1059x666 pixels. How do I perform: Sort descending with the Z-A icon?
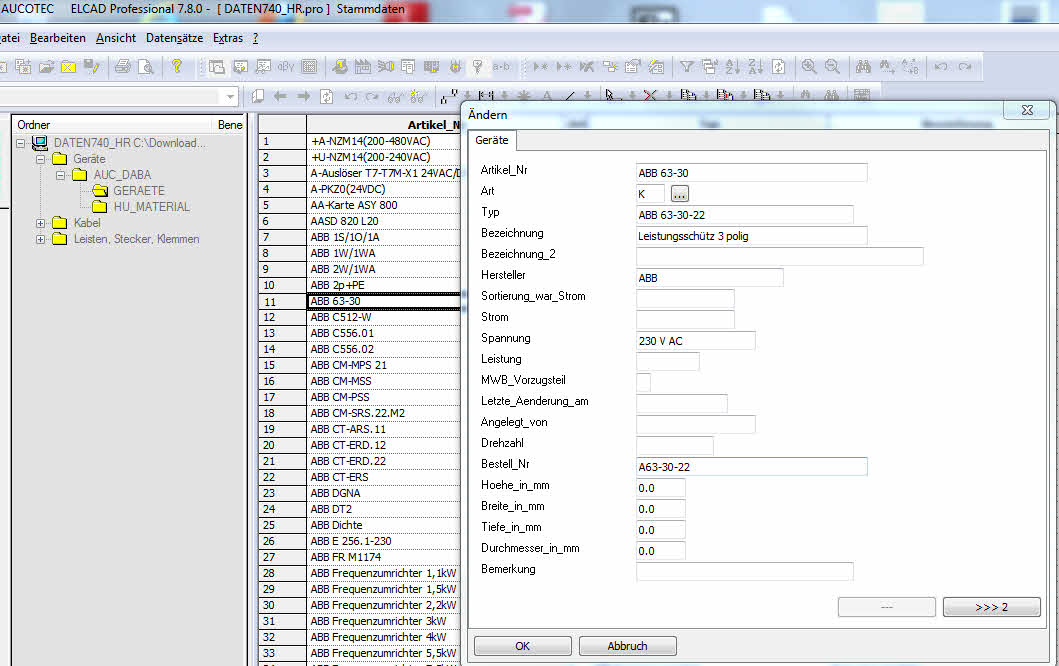[x=756, y=66]
